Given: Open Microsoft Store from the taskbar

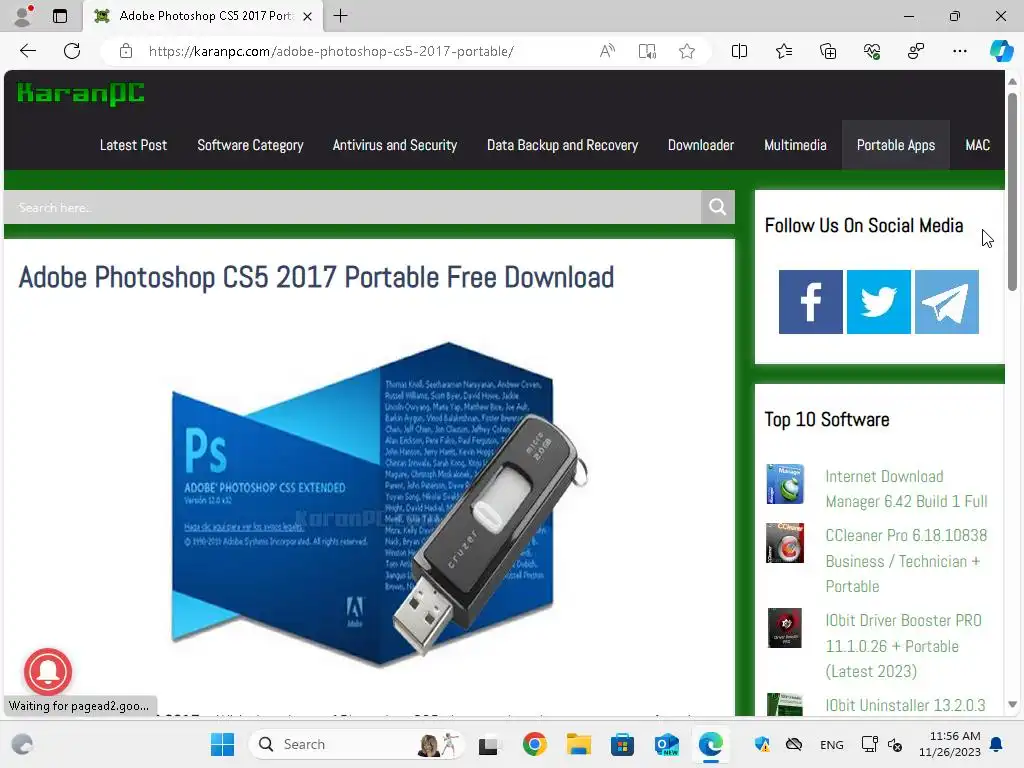Looking at the screenshot, I should (622, 744).
